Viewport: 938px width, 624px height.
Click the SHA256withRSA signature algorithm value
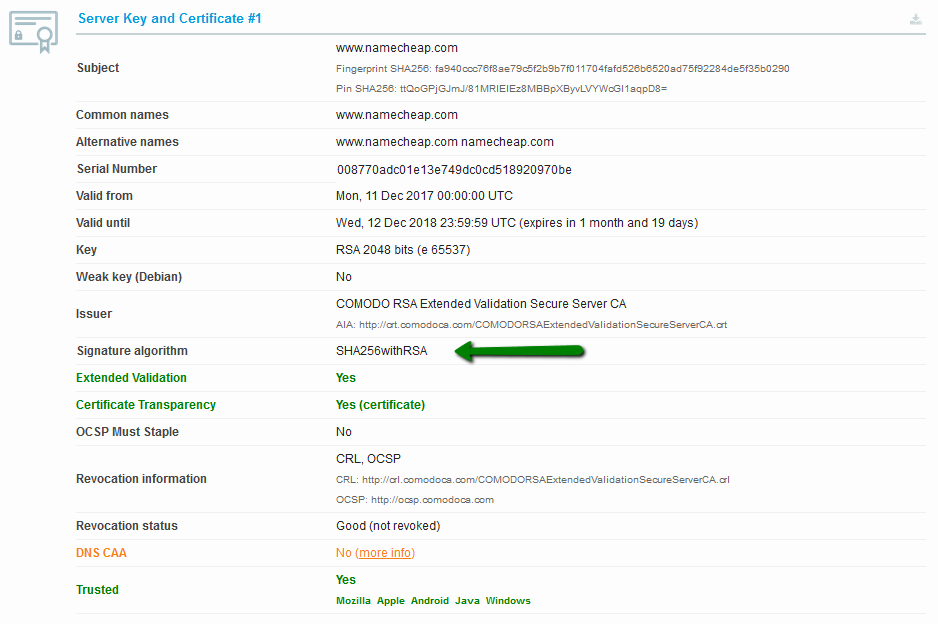coord(382,351)
